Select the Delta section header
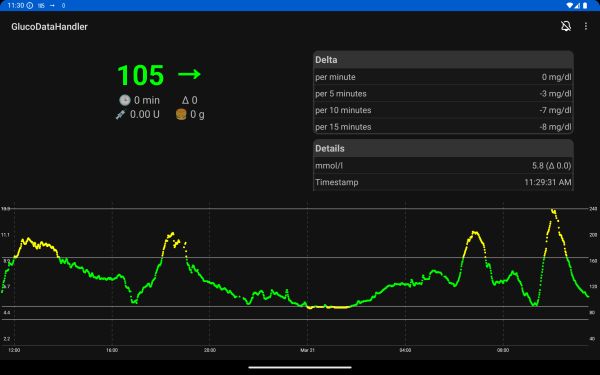The width and height of the screenshot is (600, 375). (x=443, y=60)
